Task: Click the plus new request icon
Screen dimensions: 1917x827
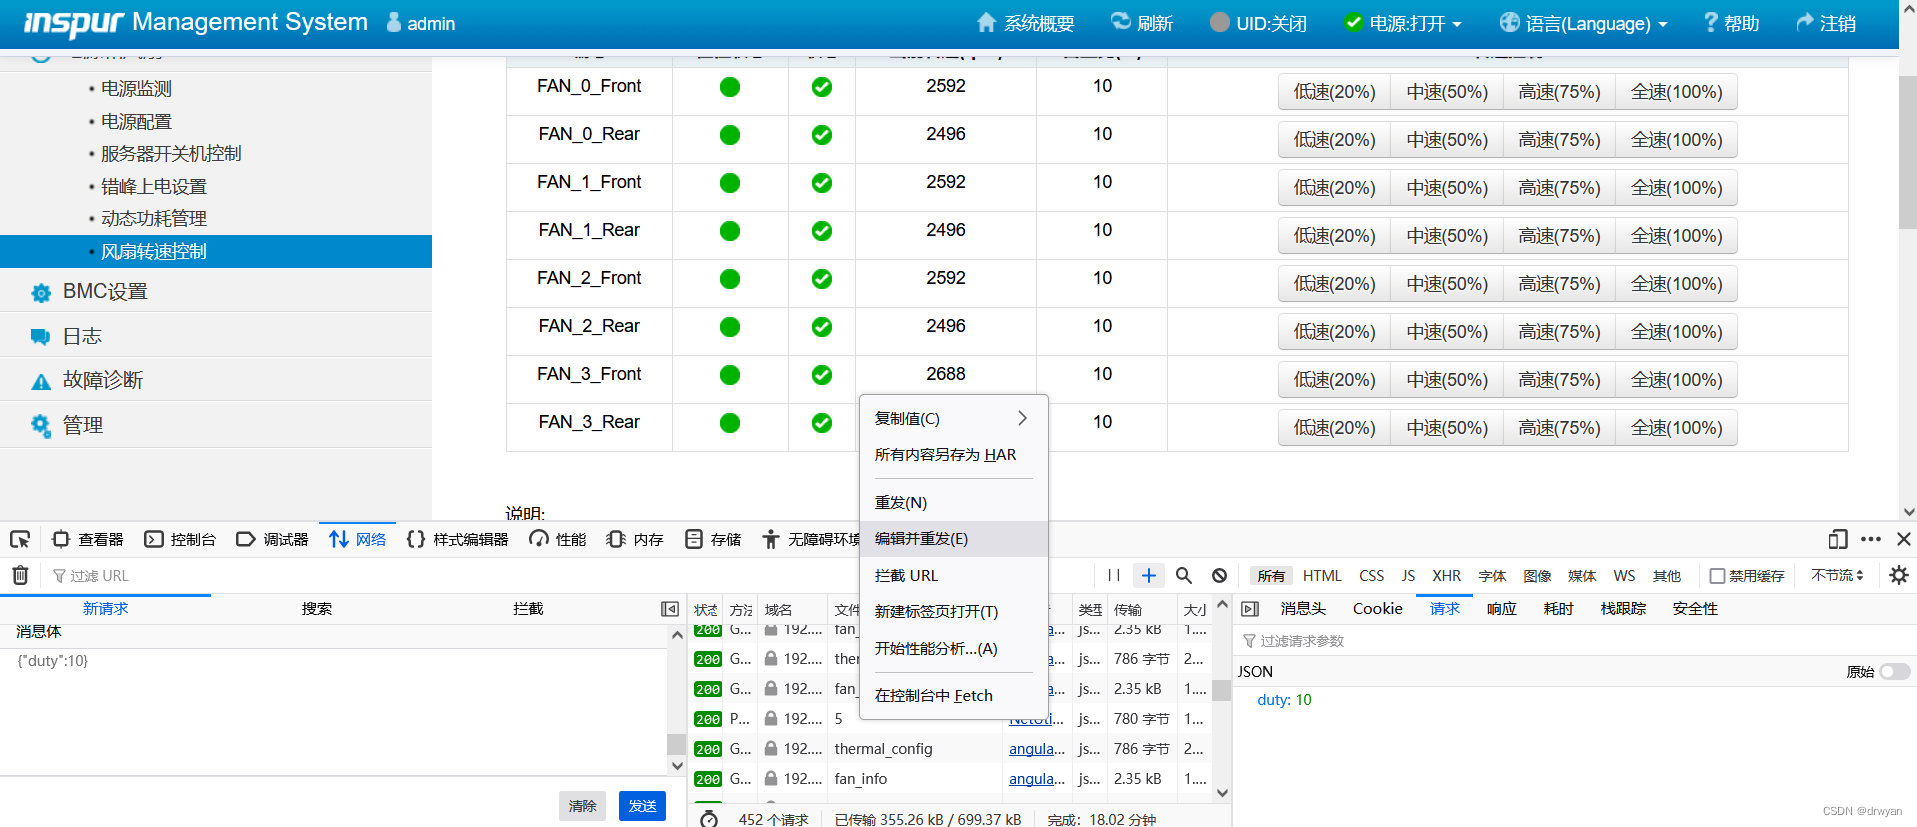Action: (x=1149, y=575)
